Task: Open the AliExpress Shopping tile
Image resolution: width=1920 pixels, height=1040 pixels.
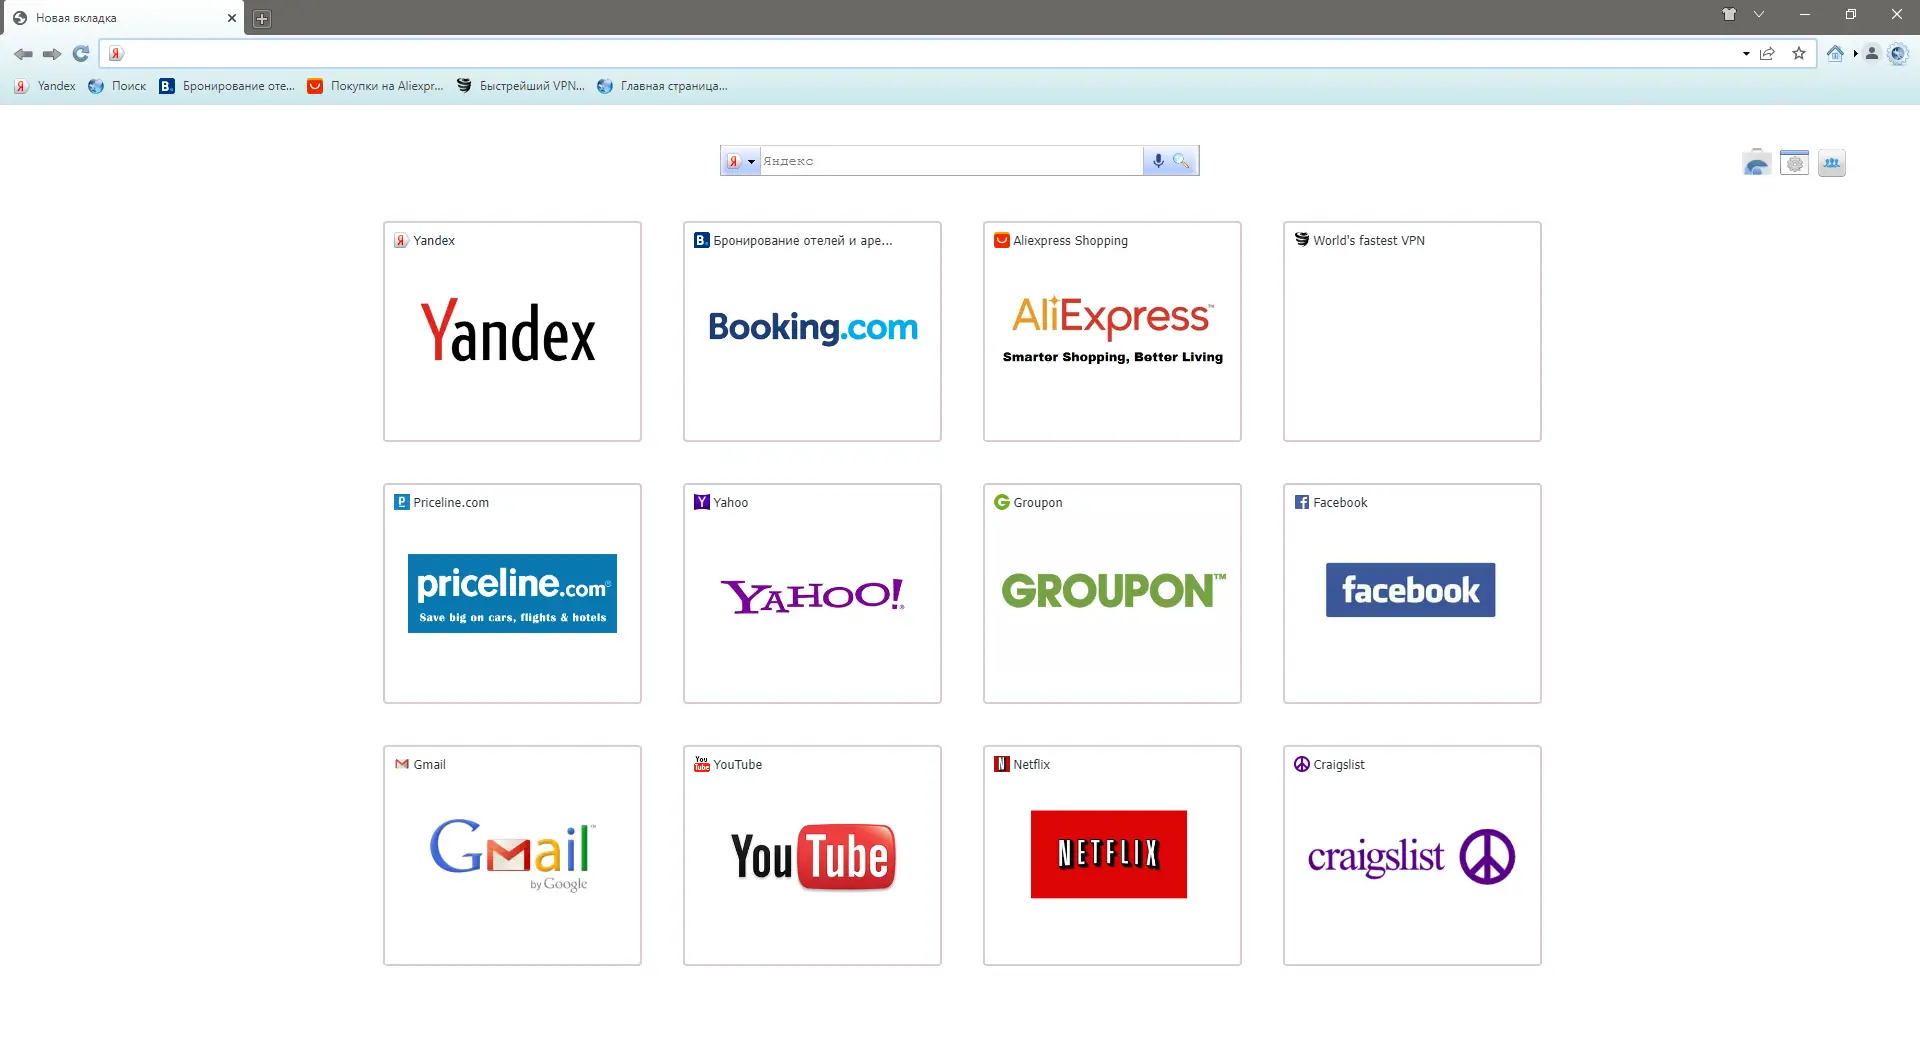Action: (1112, 331)
